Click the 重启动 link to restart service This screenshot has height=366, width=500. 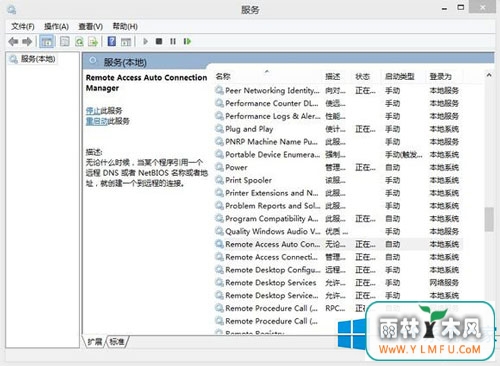(x=97, y=121)
